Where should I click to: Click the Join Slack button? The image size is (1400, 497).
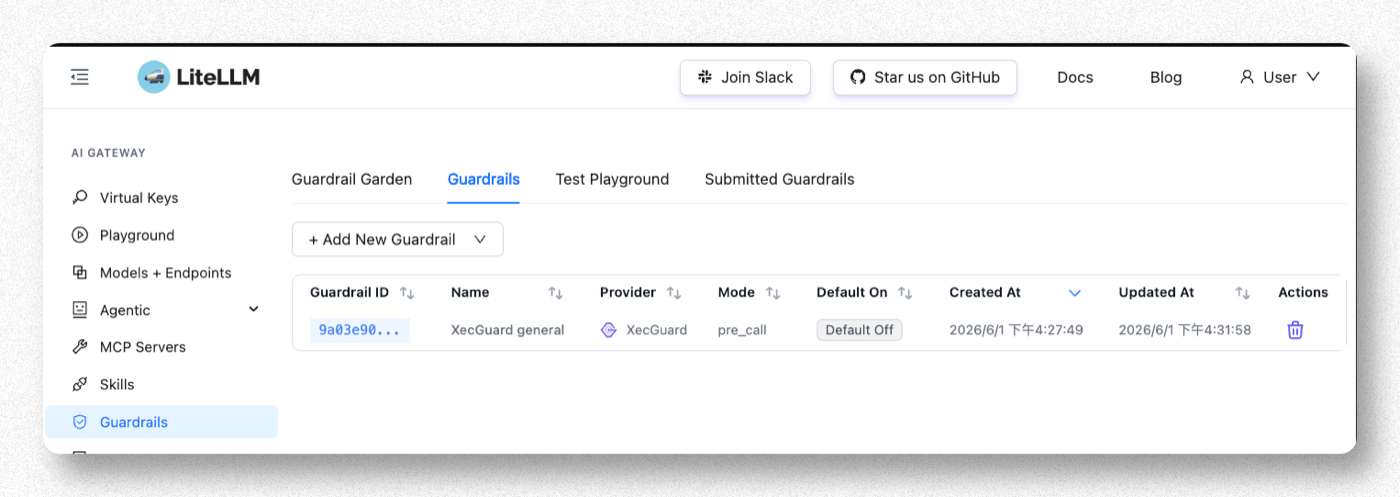(x=745, y=77)
